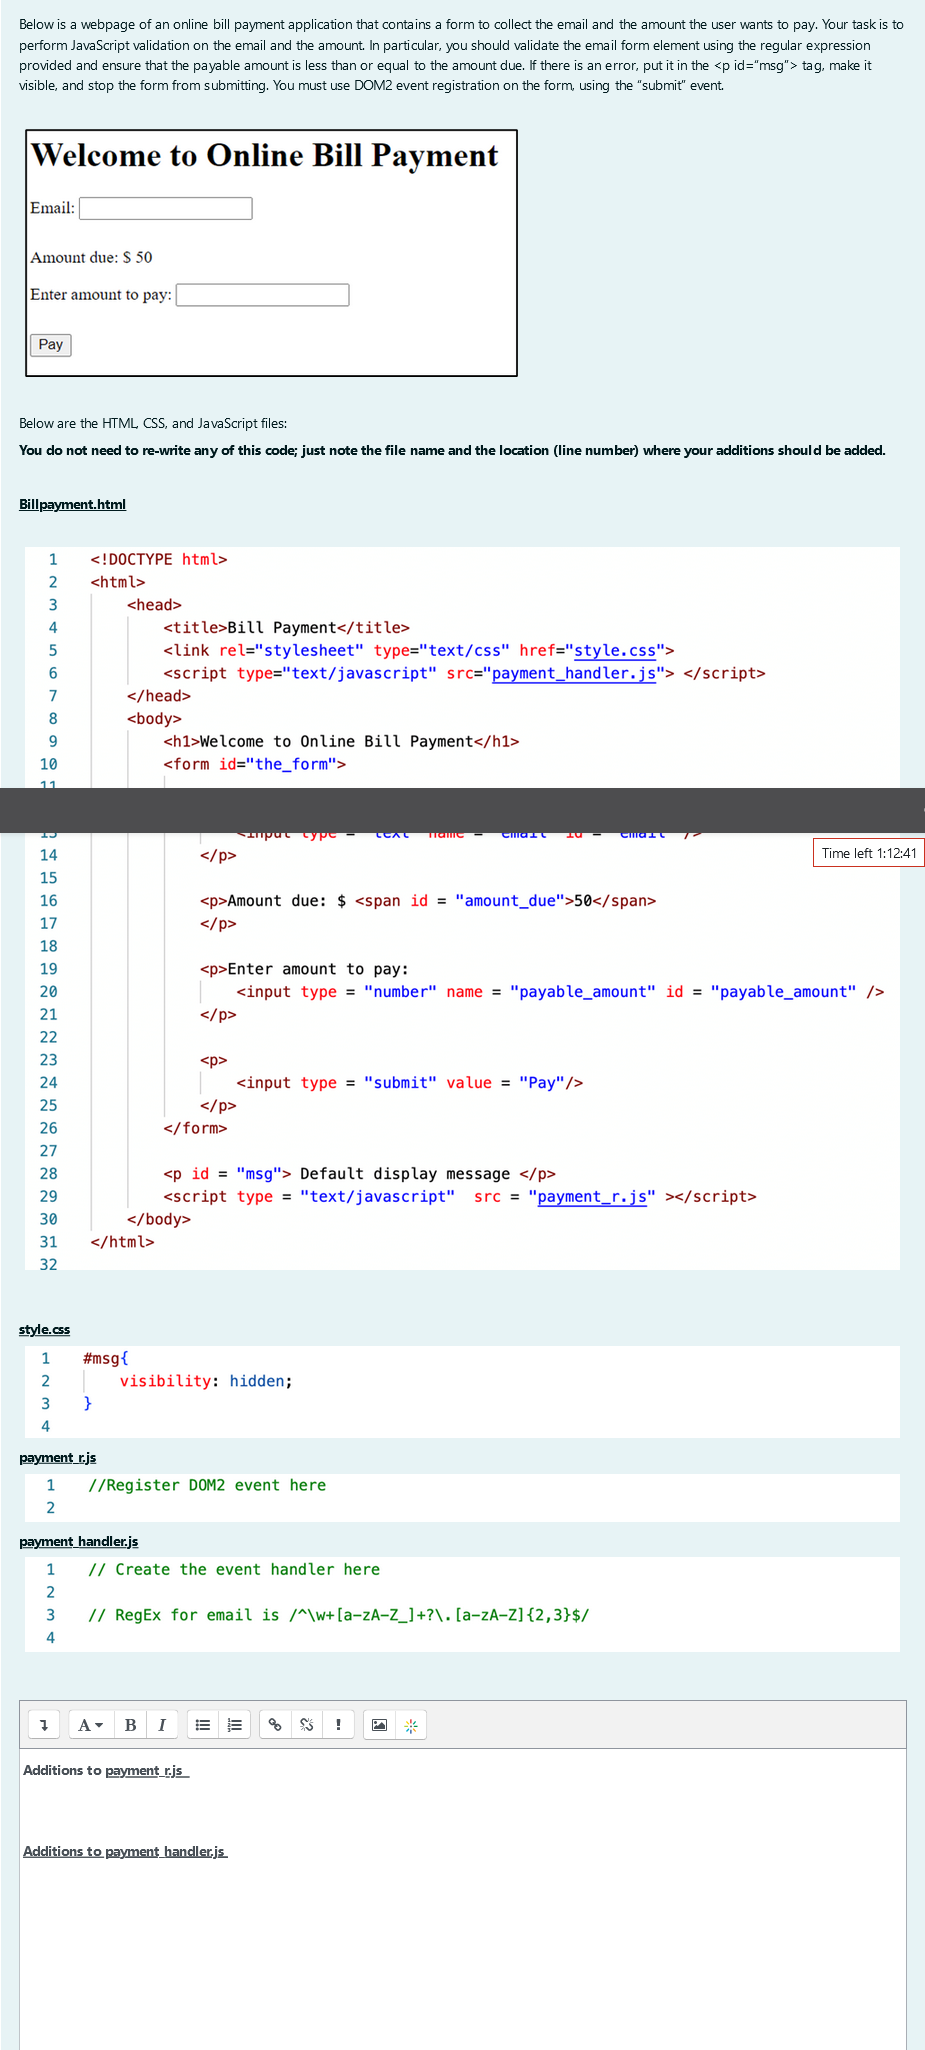Screen dimensions: 925x2050
Task: Click the Time left countdown box
Action: pos(868,853)
